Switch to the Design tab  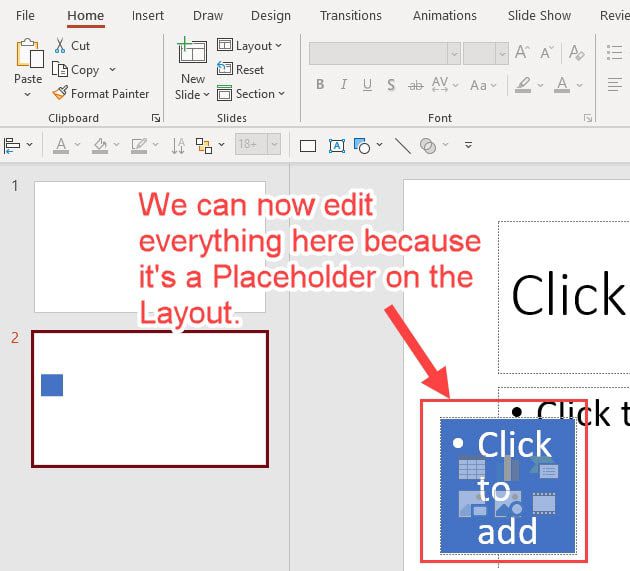coord(271,15)
